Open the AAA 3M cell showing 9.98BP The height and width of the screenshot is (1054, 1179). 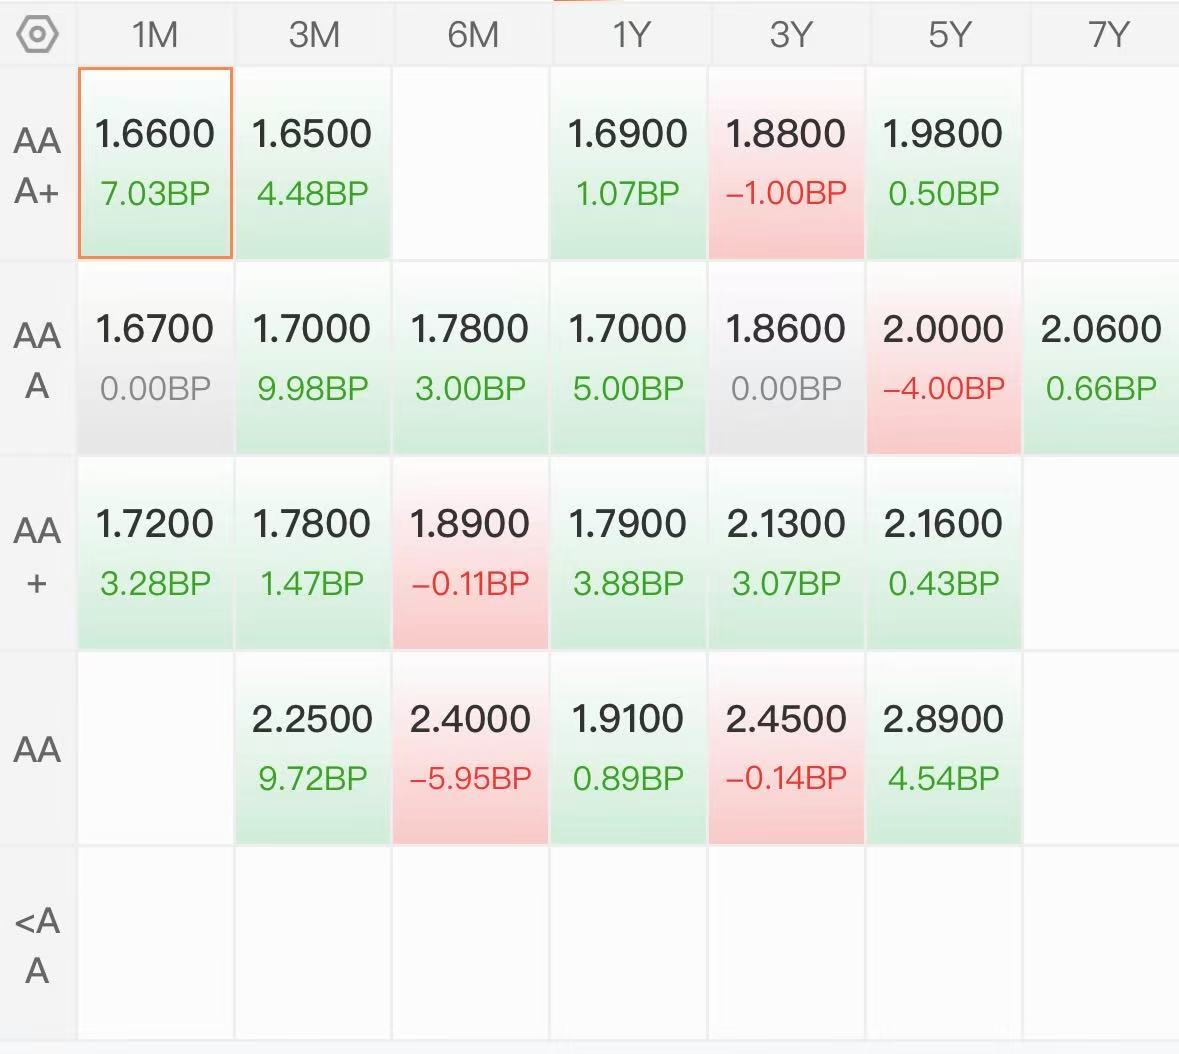[312, 358]
